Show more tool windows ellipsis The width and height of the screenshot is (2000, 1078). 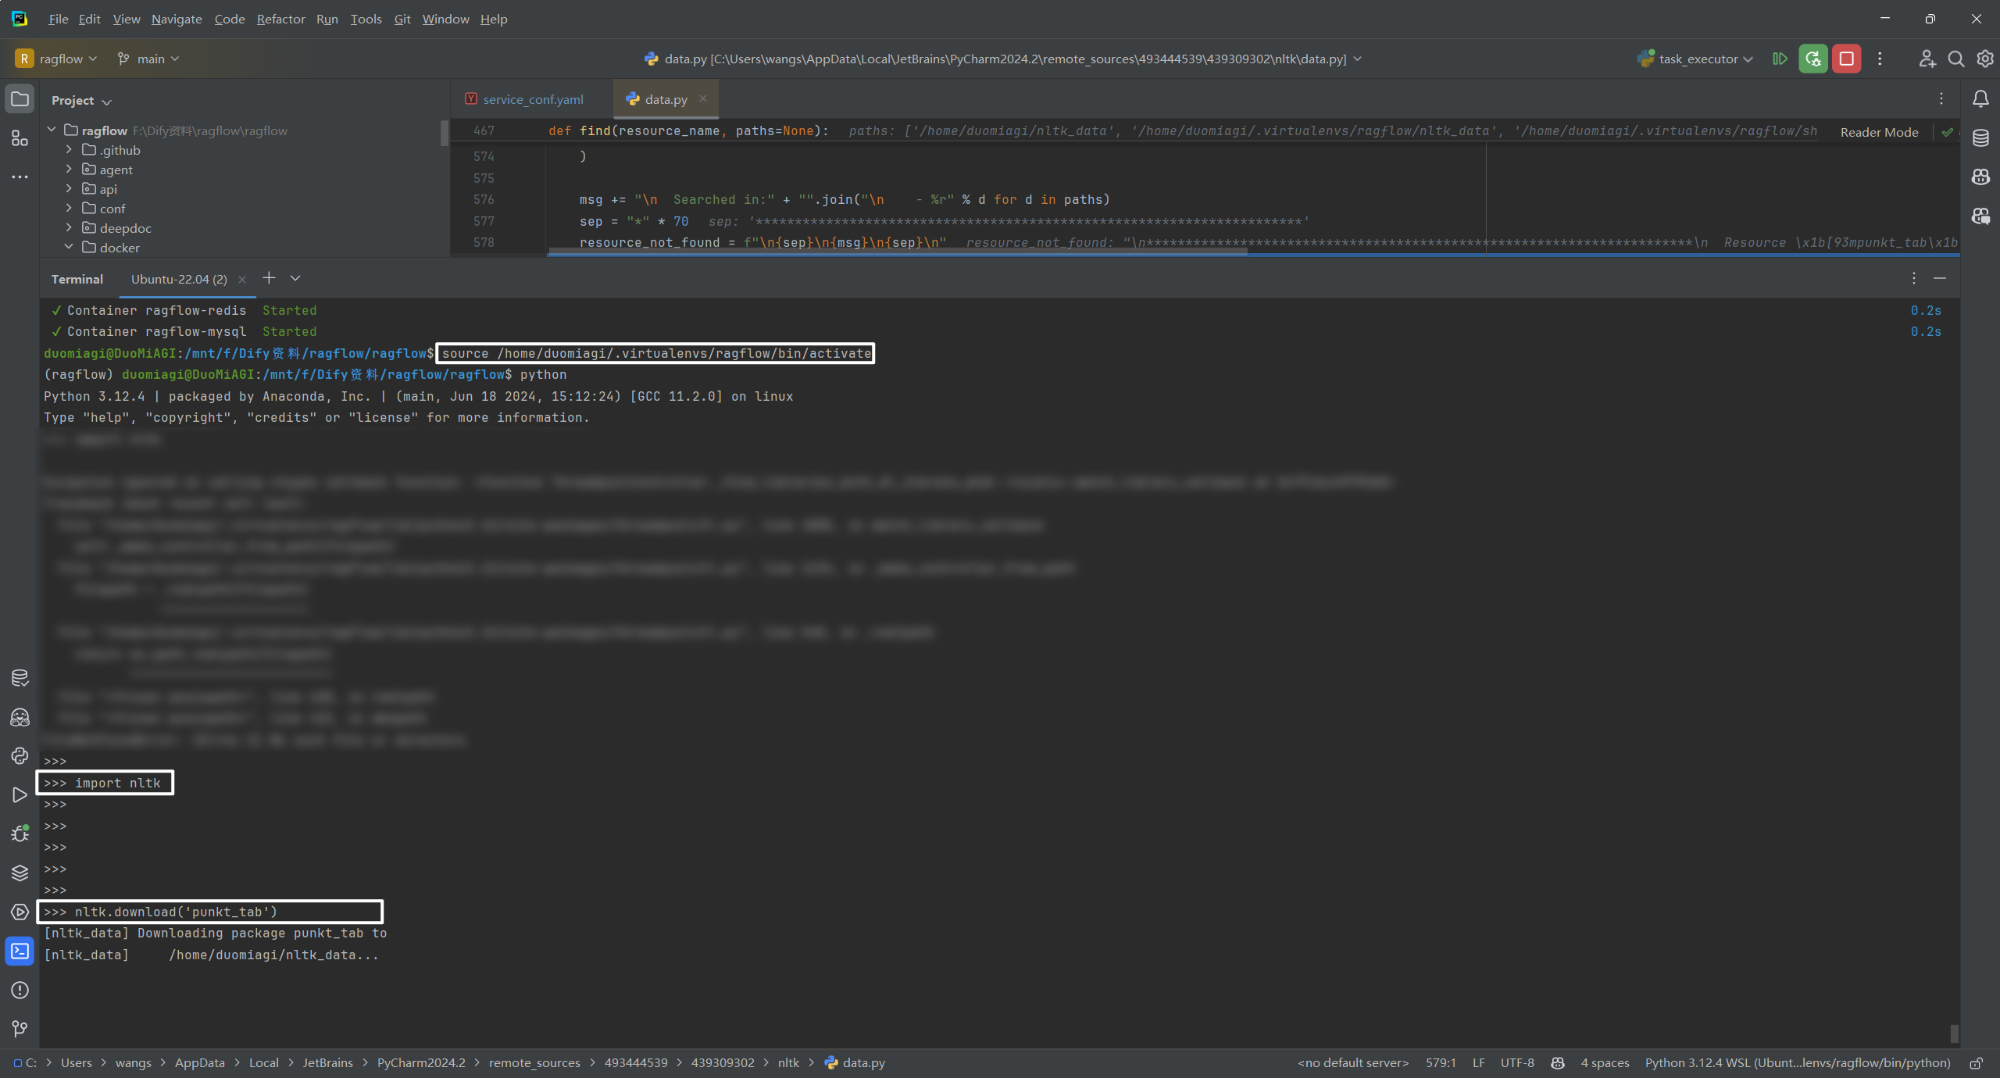click(20, 177)
